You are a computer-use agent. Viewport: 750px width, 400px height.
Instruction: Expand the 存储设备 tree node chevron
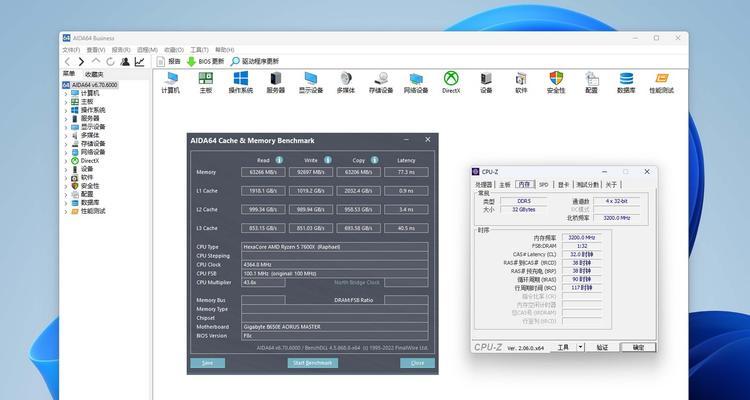coord(66,144)
